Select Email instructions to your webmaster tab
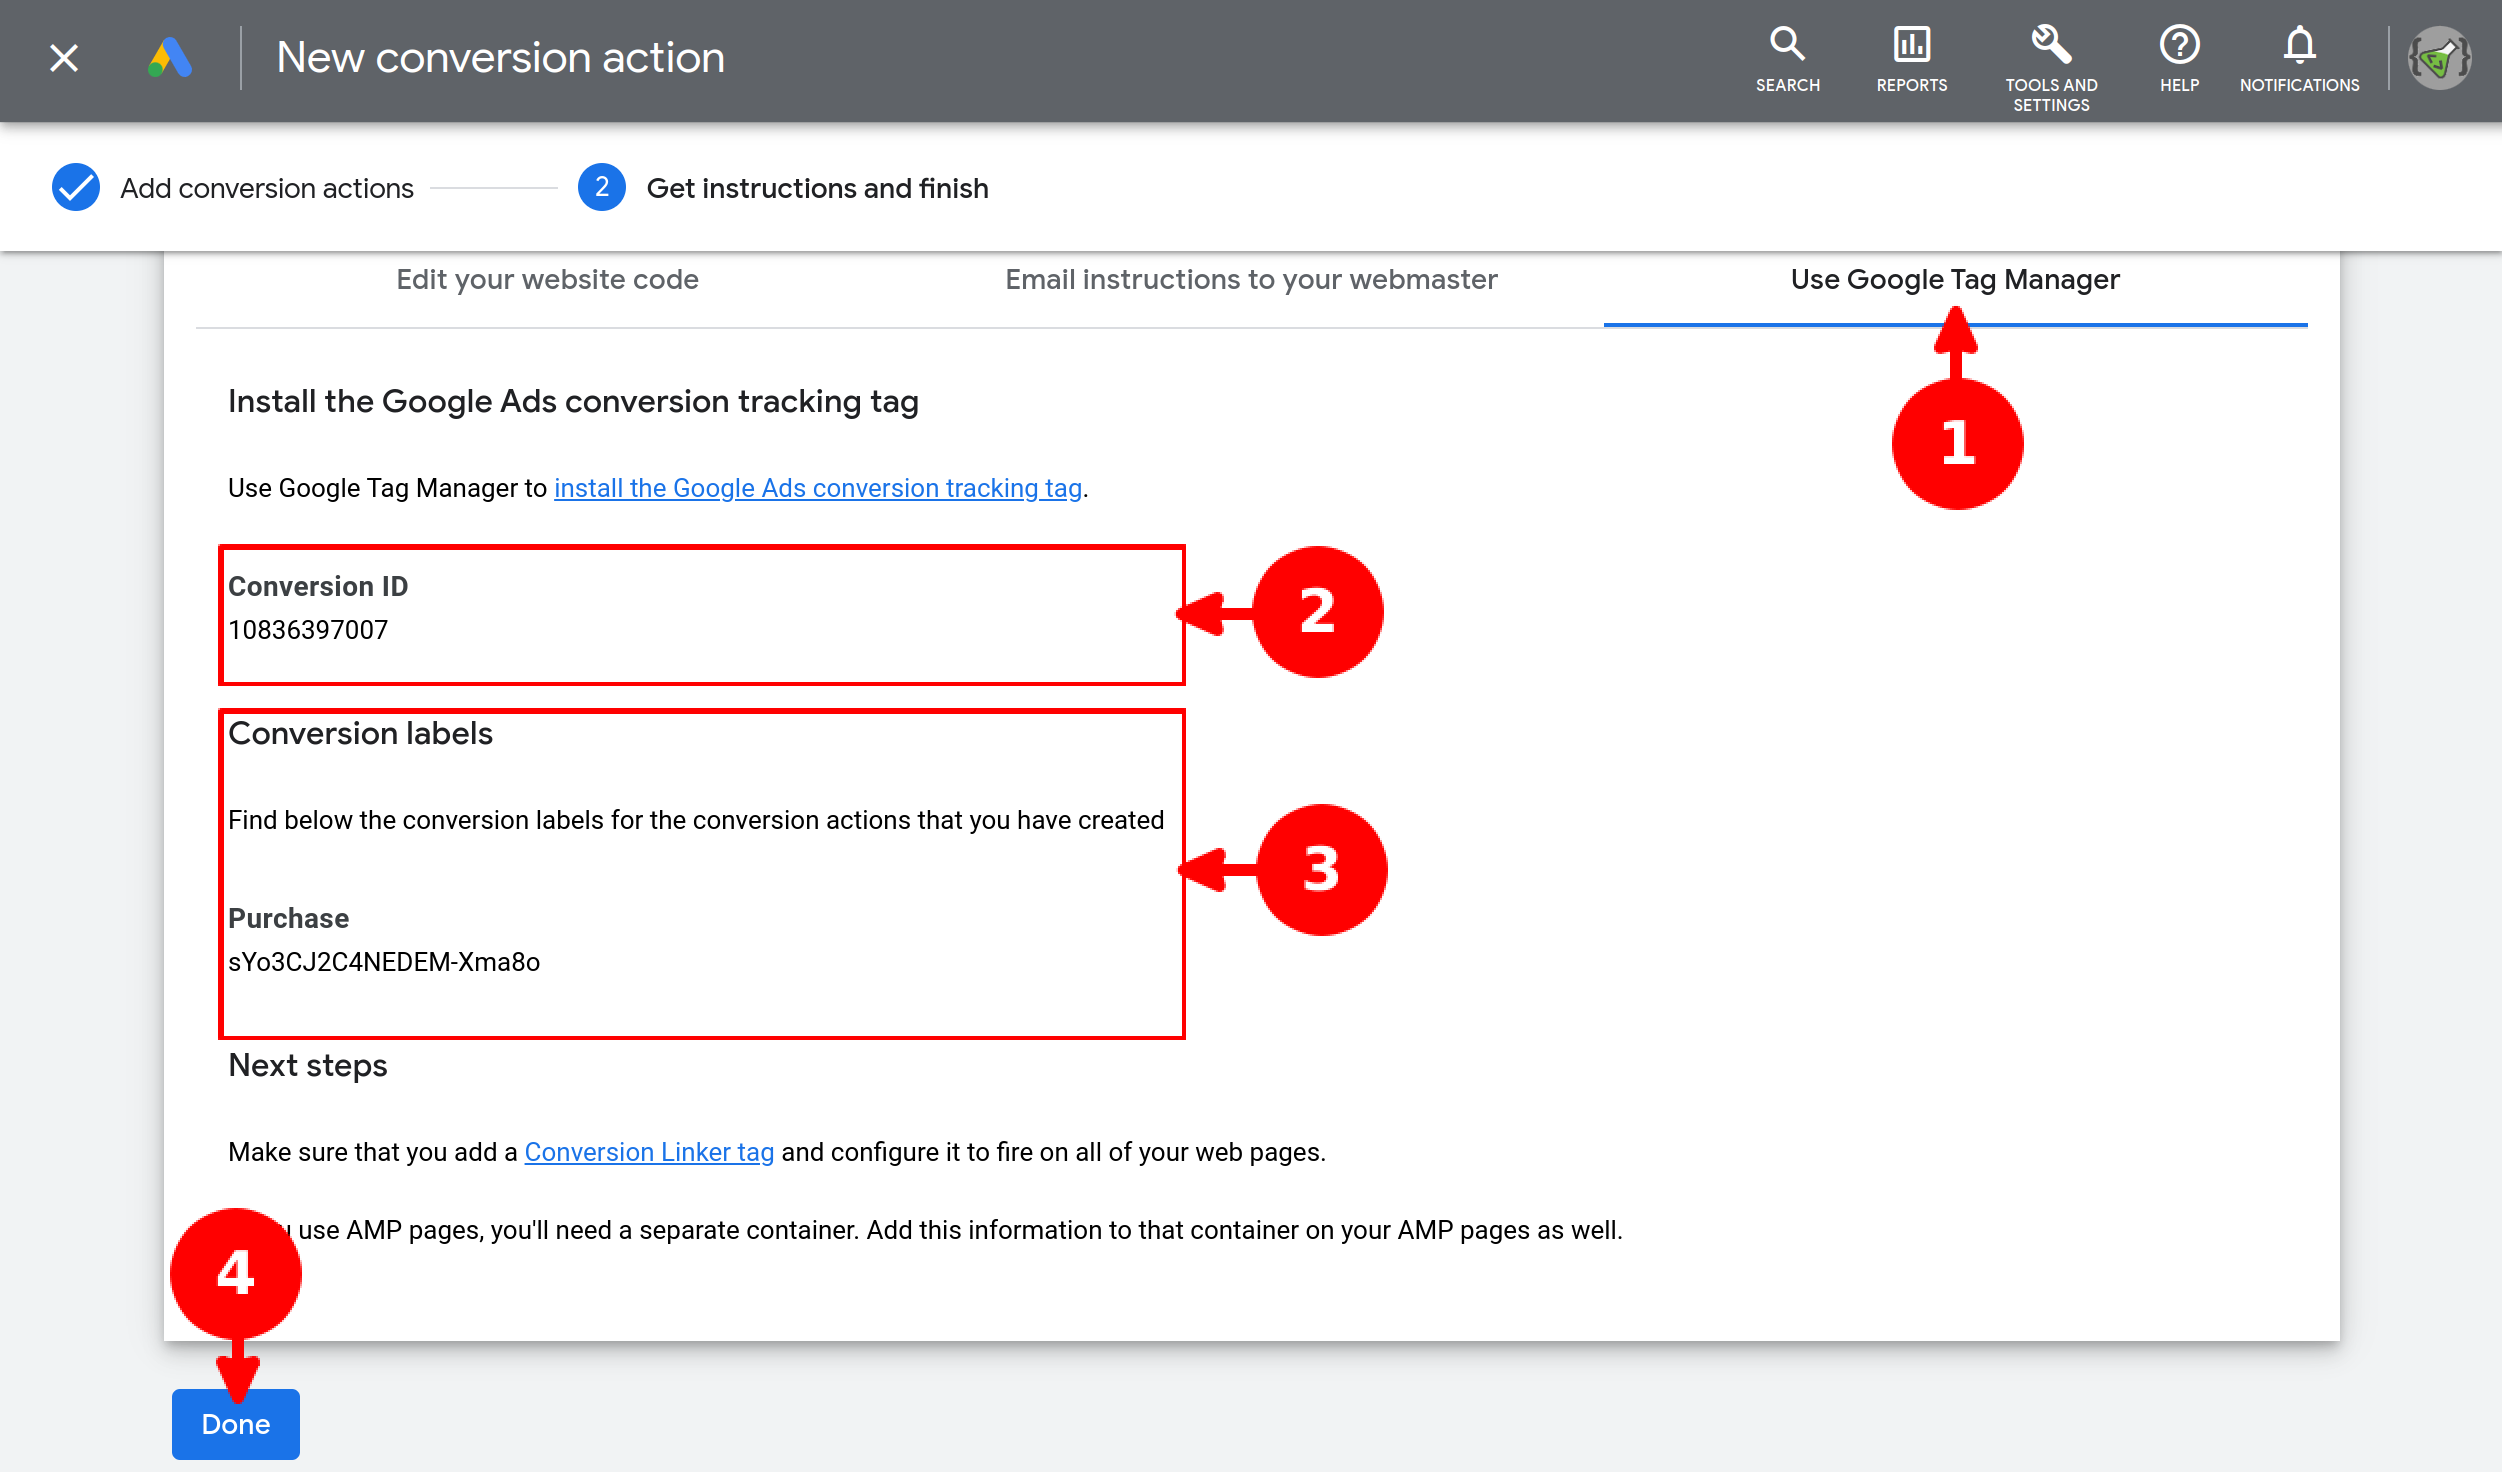The image size is (2502, 1472). [1251, 280]
